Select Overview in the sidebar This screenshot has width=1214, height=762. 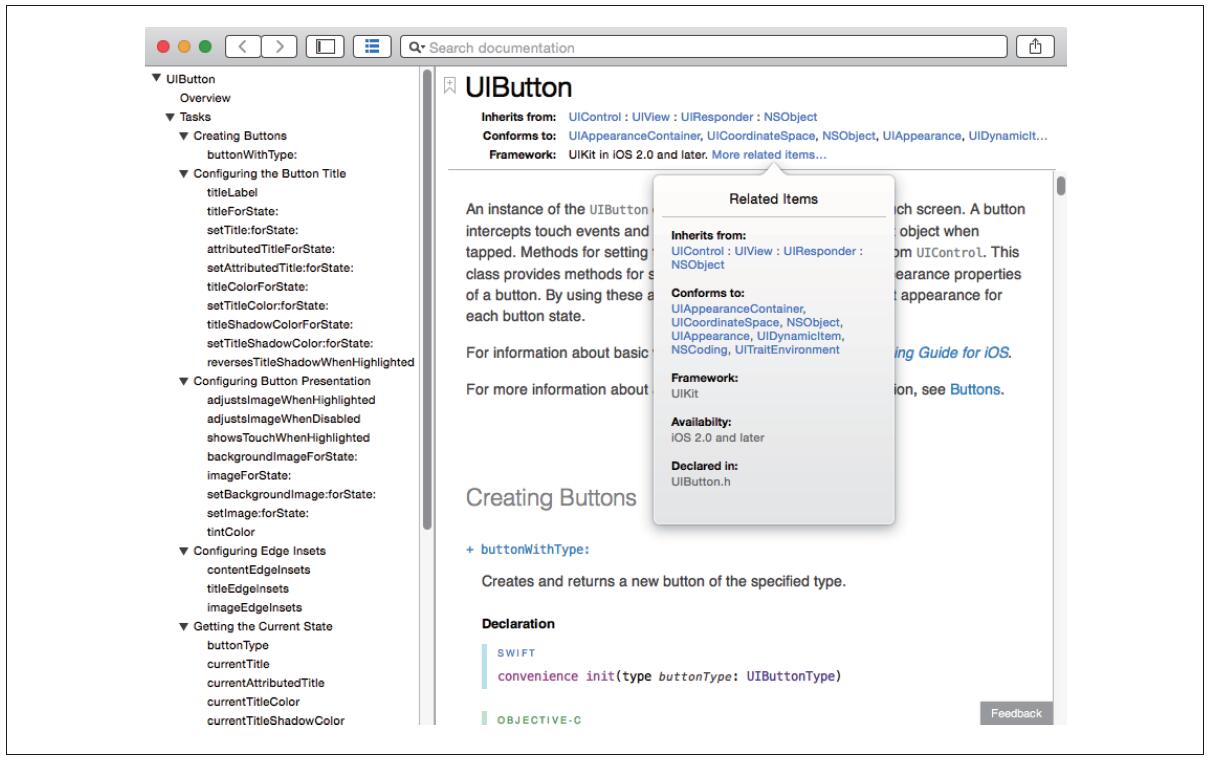(205, 98)
